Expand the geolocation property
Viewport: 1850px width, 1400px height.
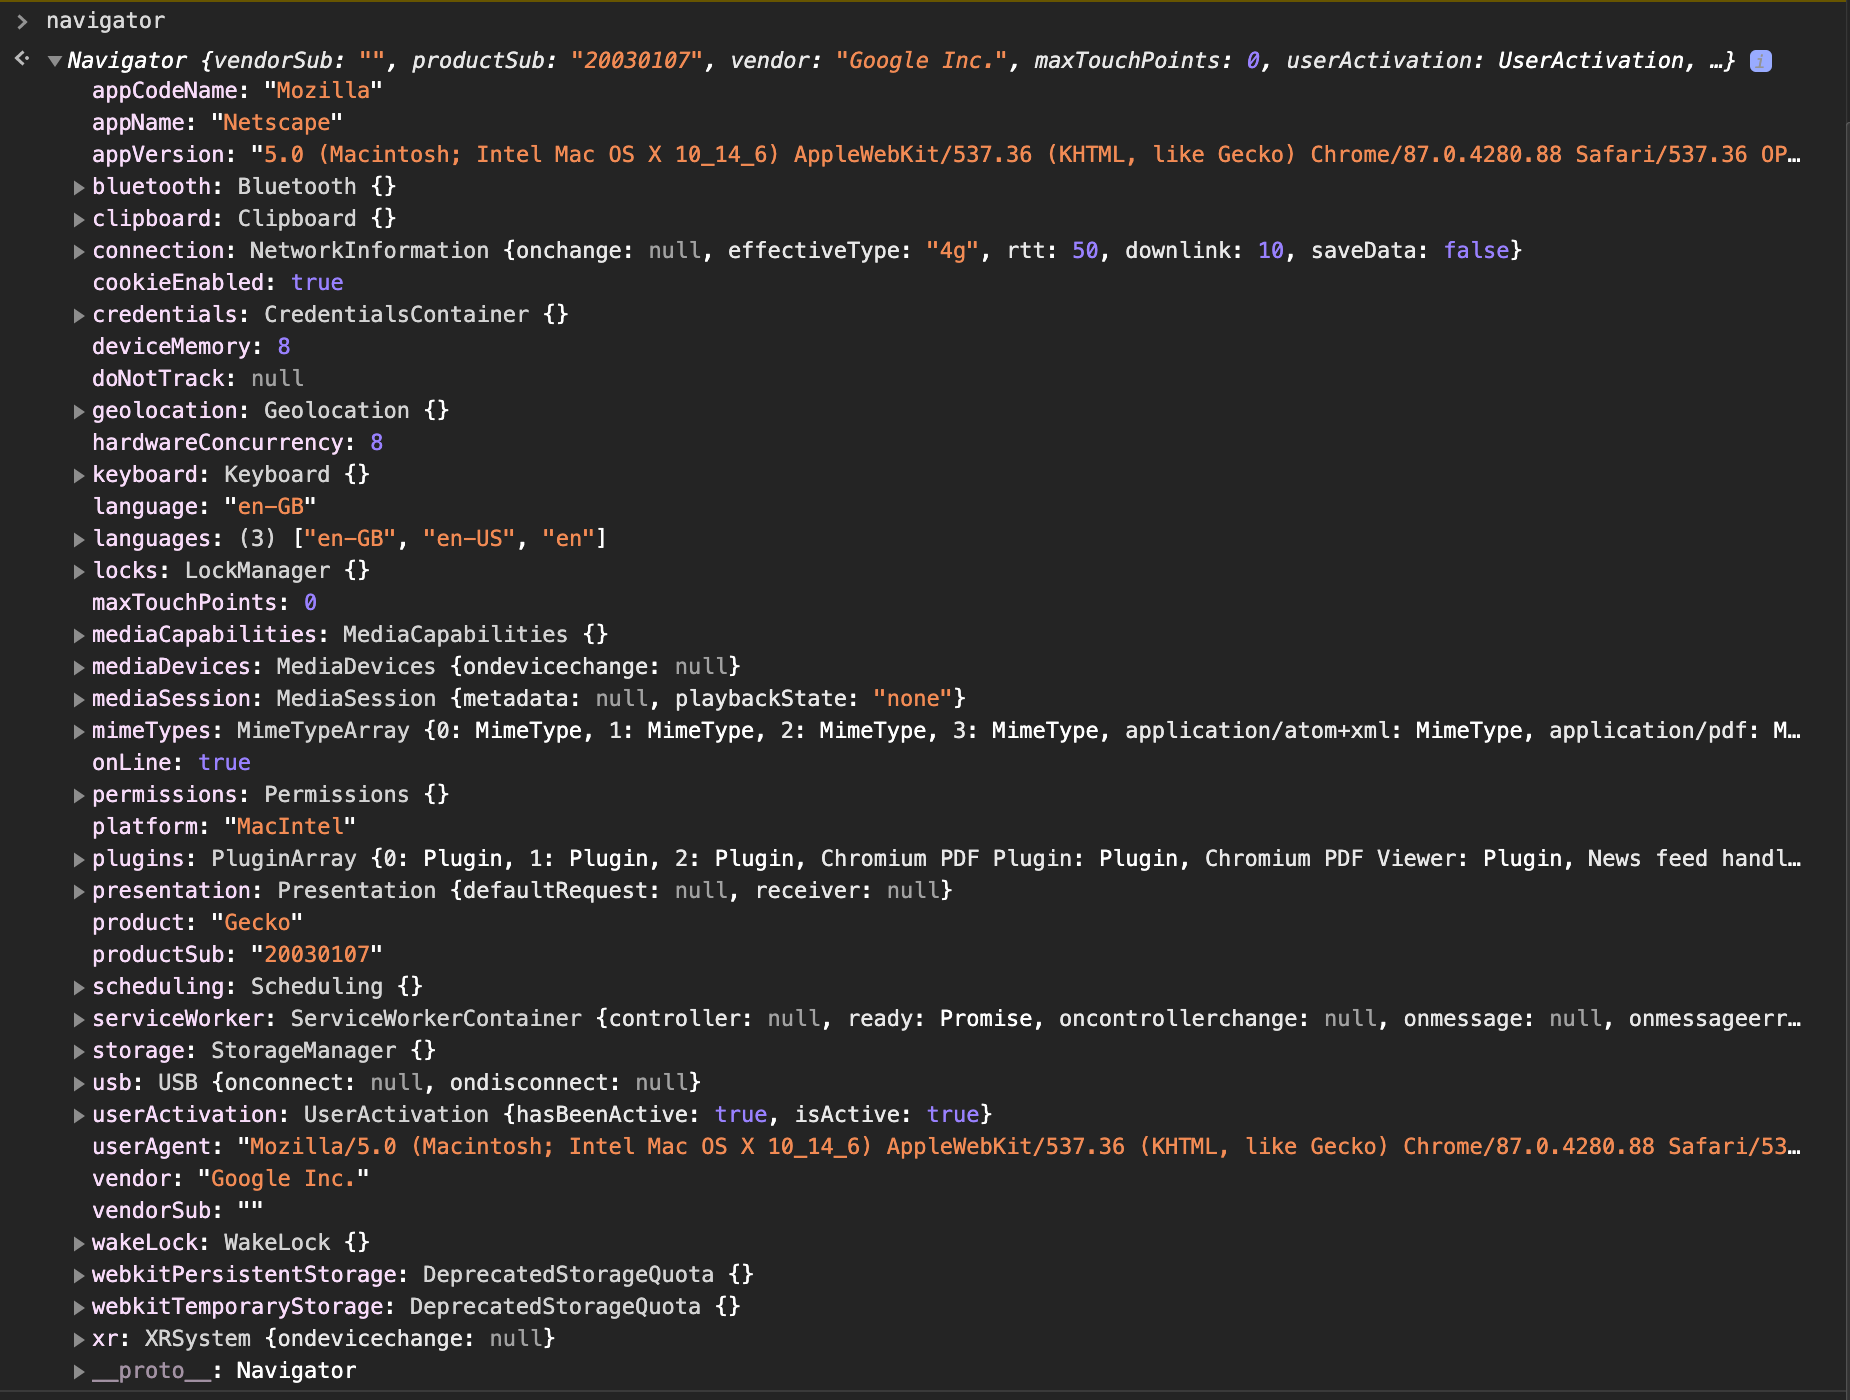79,411
